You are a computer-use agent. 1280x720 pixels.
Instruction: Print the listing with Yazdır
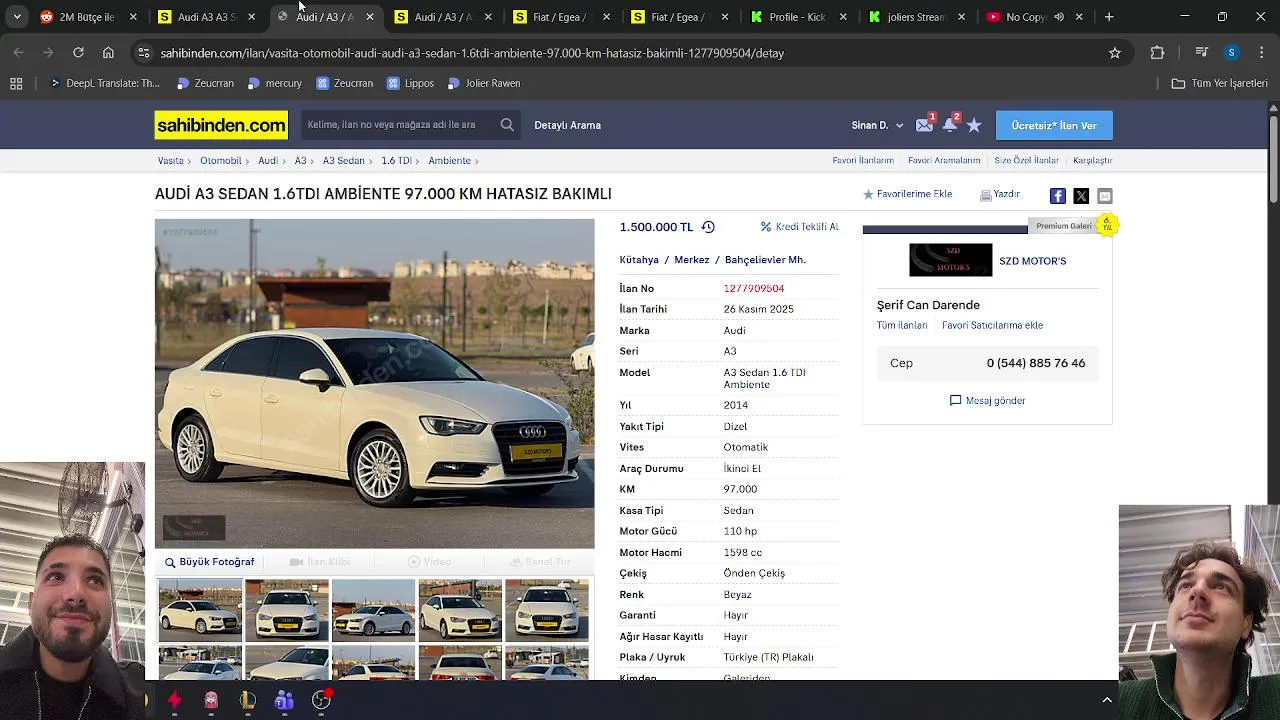1000,194
